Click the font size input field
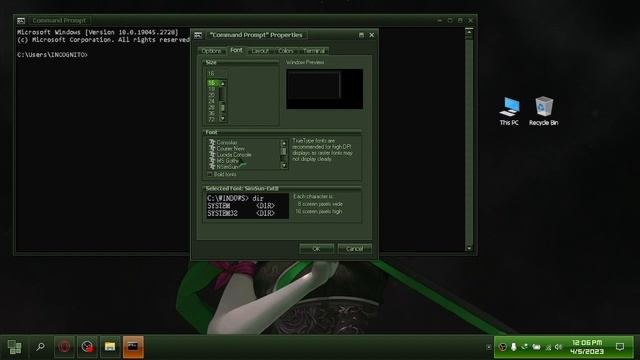 click(216, 73)
